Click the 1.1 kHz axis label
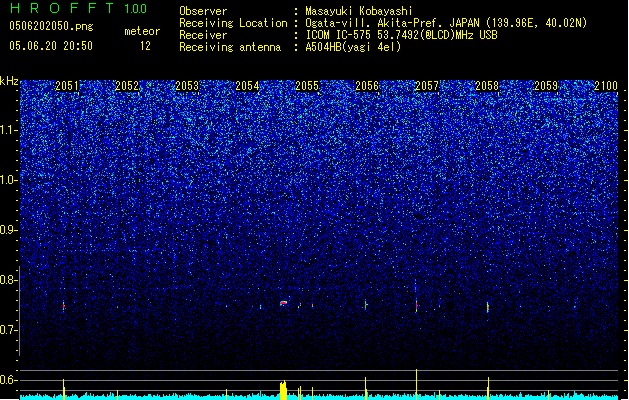This screenshot has width=629, height=400. [x=8, y=130]
